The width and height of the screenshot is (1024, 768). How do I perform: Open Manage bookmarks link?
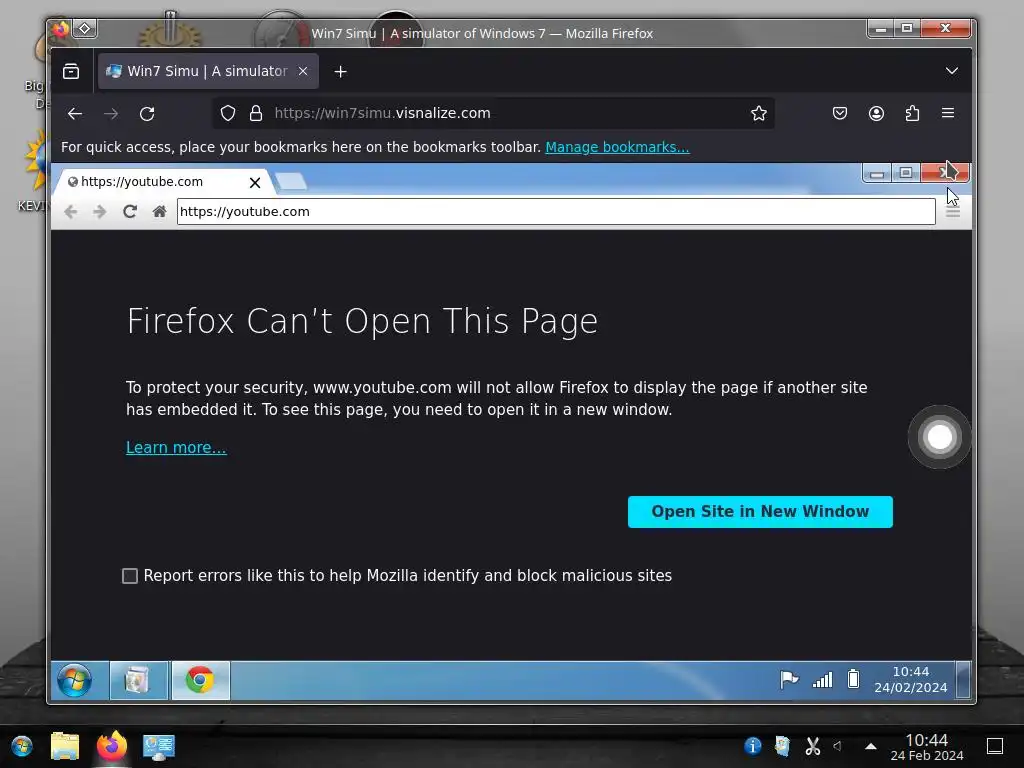click(x=617, y=148)
